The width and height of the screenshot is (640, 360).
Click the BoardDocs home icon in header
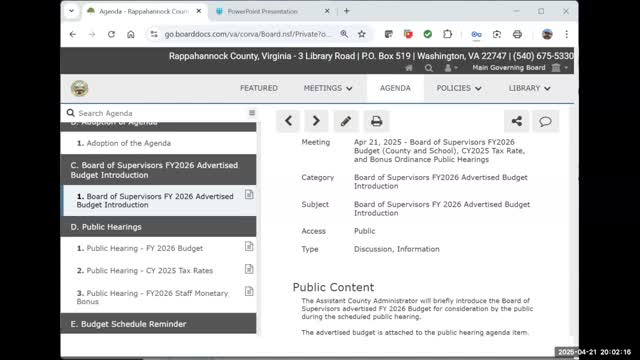pyautogui.click(x=409, y=68)
